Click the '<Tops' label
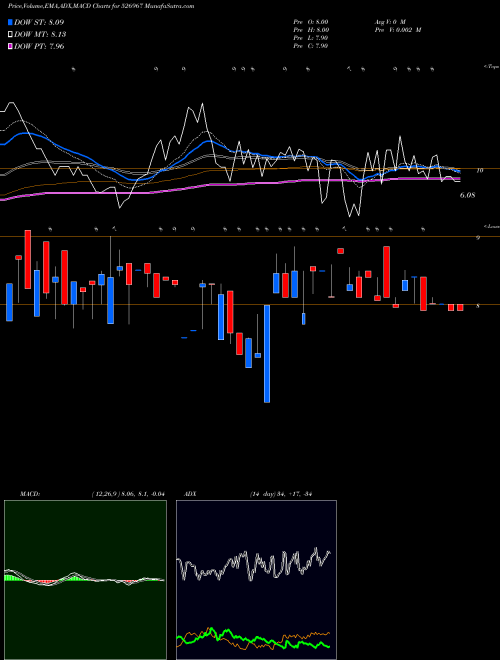 [491, 67]
